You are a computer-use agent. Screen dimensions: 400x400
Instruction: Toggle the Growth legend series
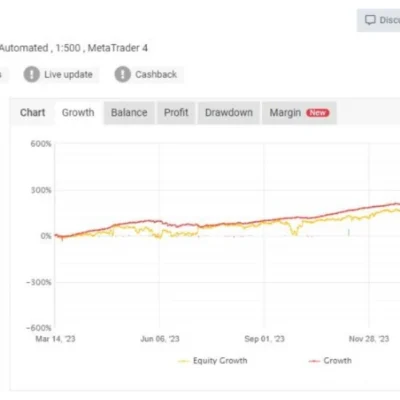(330, 361)
